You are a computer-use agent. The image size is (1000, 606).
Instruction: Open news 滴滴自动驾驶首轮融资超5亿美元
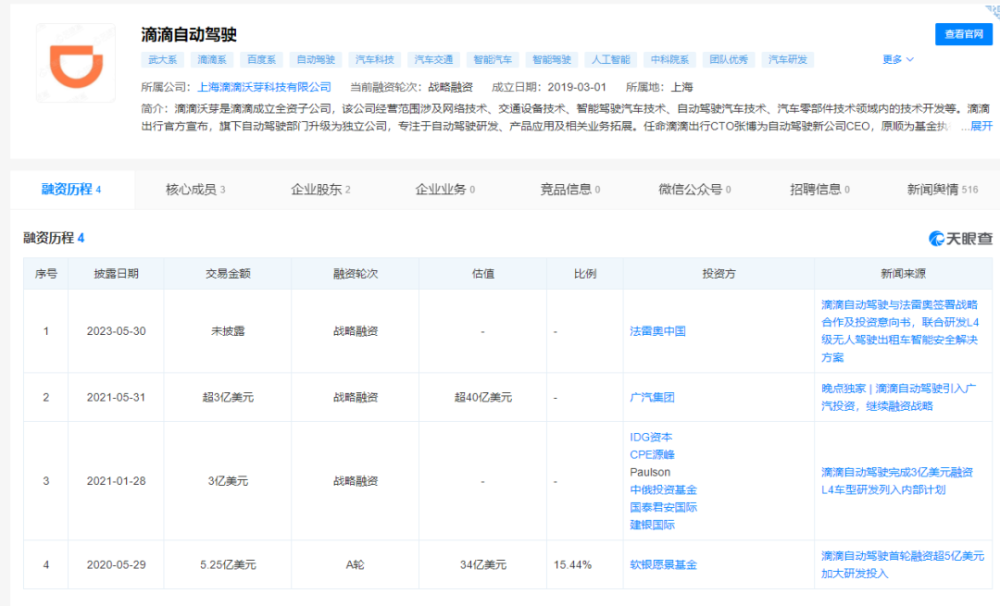[902, 565]
